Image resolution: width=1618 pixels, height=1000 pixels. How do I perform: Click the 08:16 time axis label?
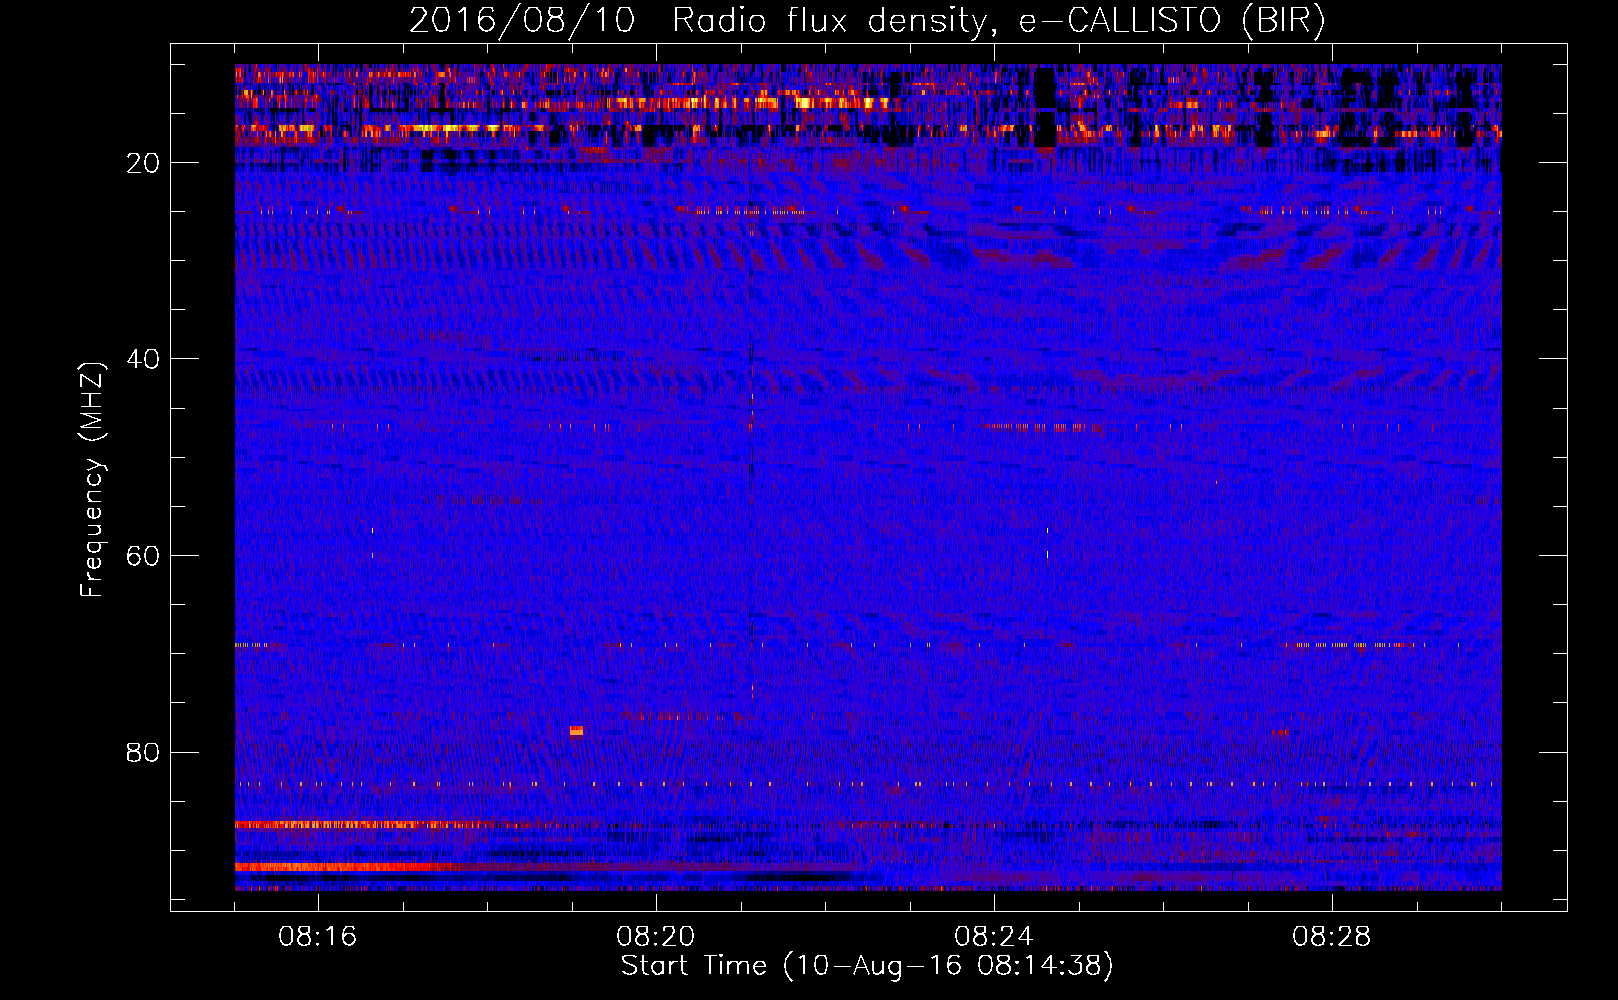click(x=318, y=937)
